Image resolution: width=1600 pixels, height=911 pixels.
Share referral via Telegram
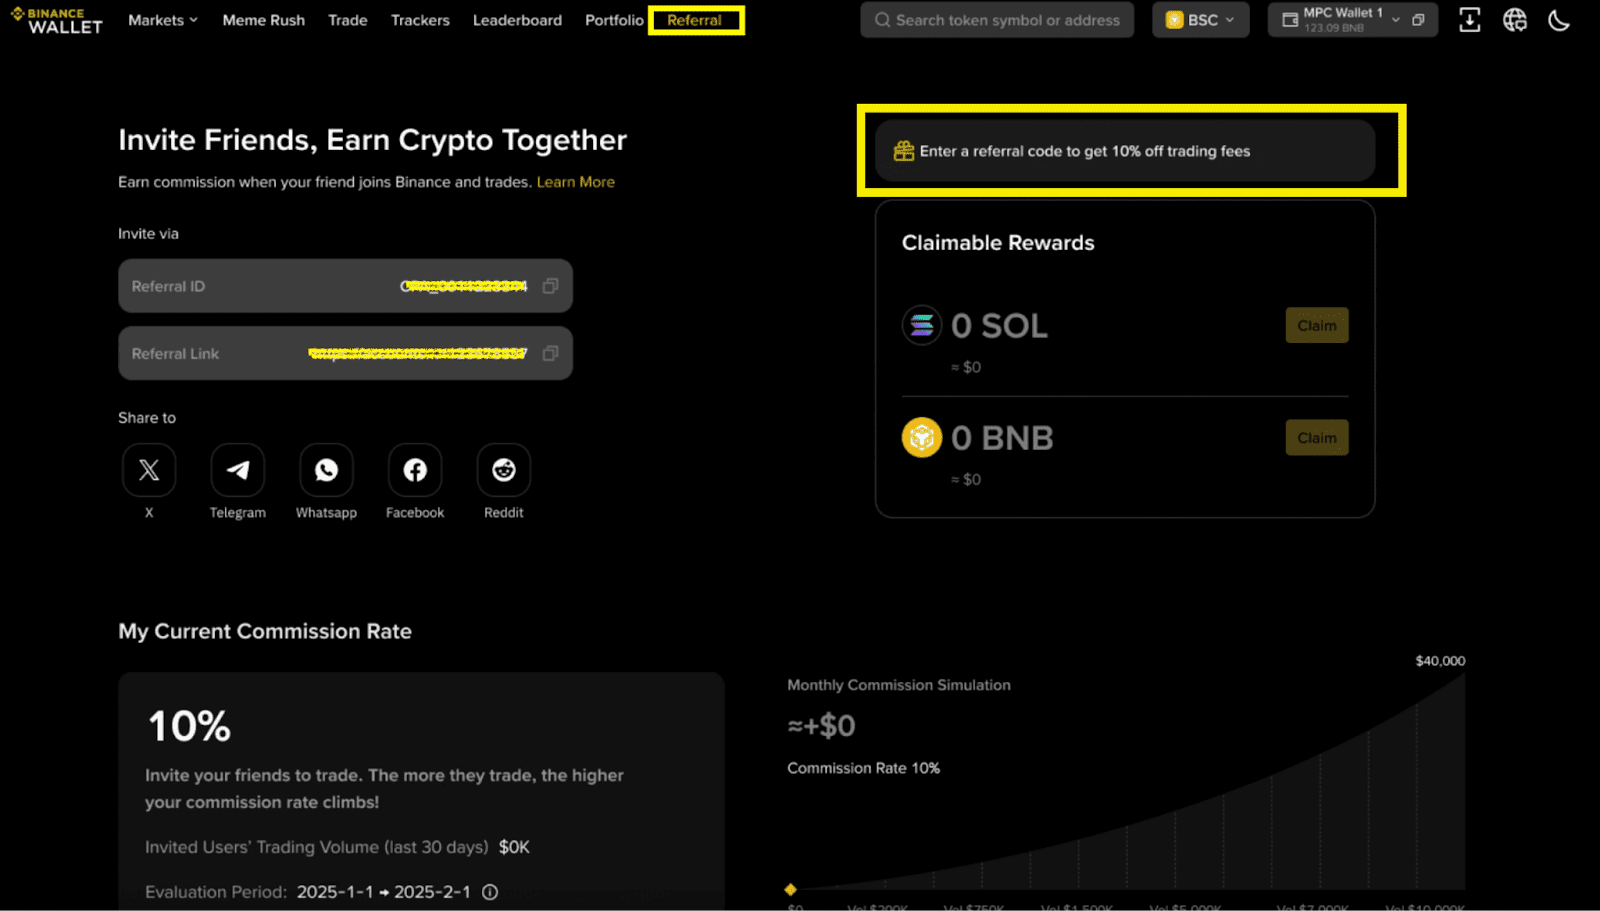pyautogui.click(x=238, y=470)
